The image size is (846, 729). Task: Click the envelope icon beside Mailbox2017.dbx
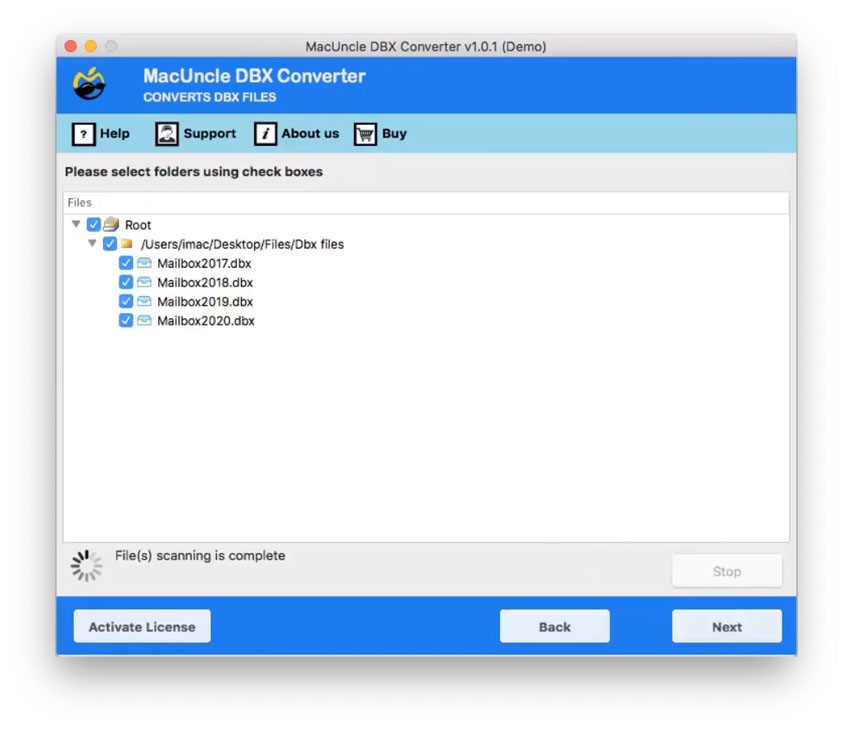pos(143,263)
